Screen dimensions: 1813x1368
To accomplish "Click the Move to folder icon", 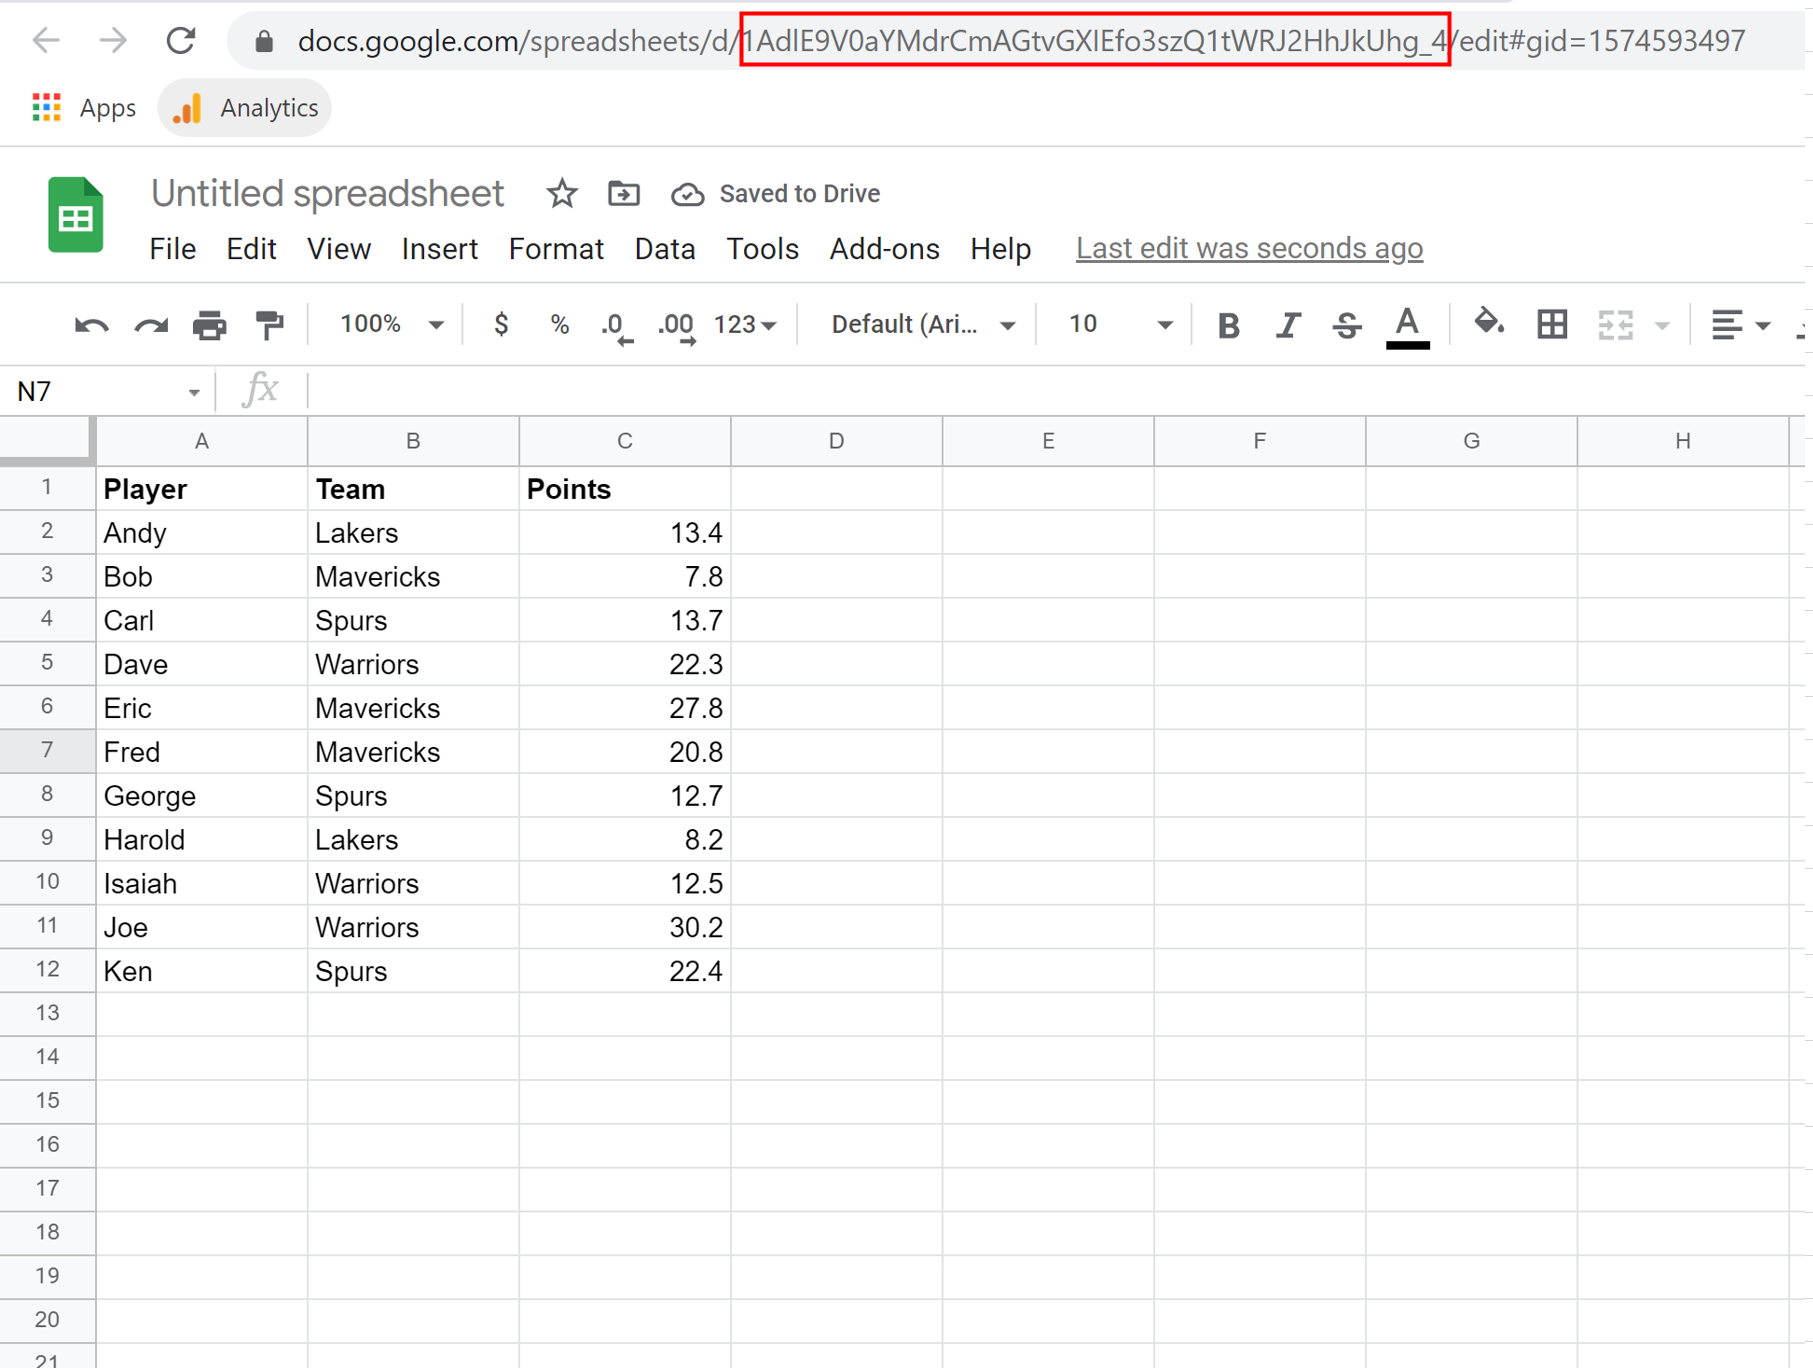I will coord(624,193).
